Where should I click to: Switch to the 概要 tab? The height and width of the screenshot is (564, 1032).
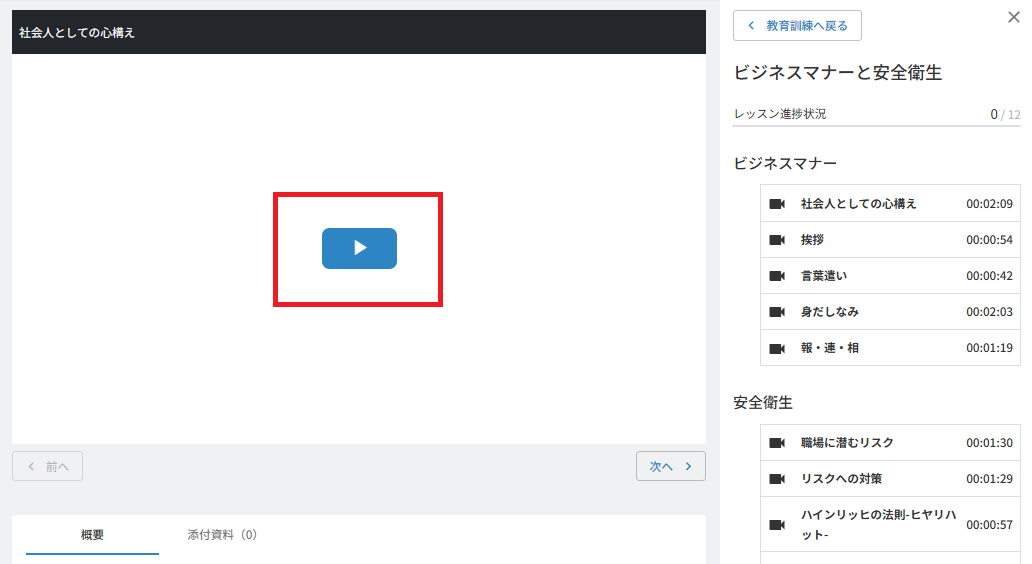point(92,535)
